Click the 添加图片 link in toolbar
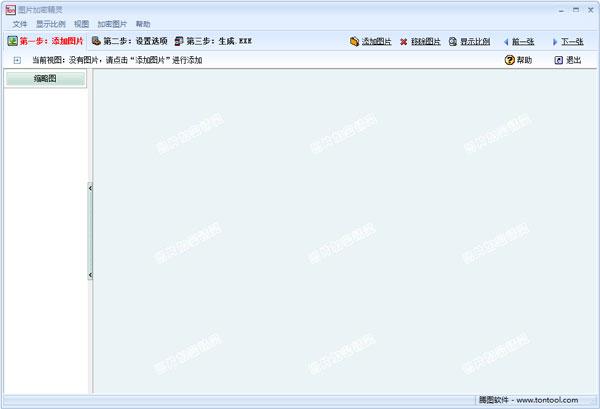The image size is (600, 409). [x=377, y=41]
